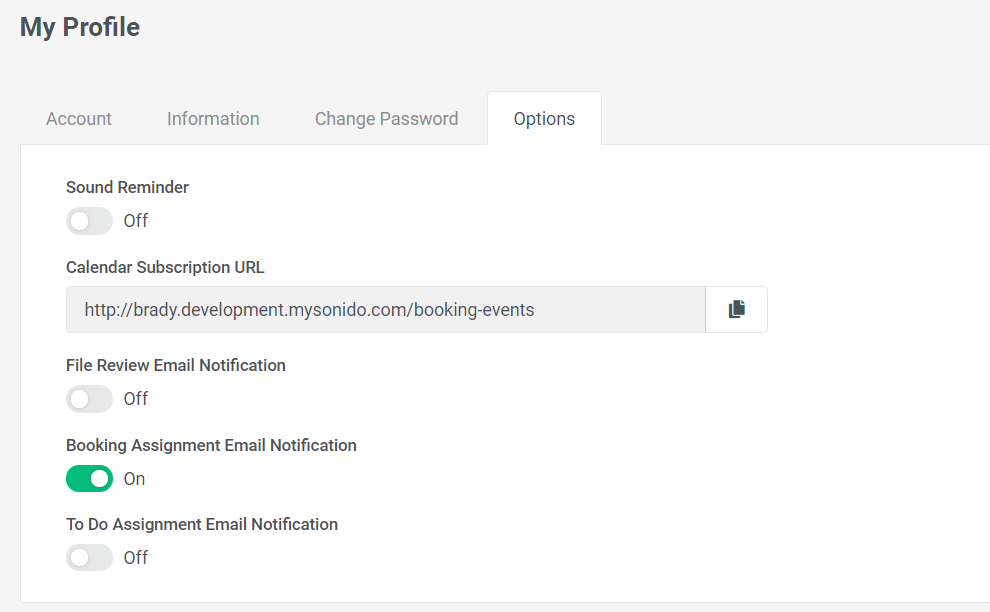The height and width of the screenshot is (612, 990).
Task: Click the File Review Email Notification label
Action: coord(176,366)
